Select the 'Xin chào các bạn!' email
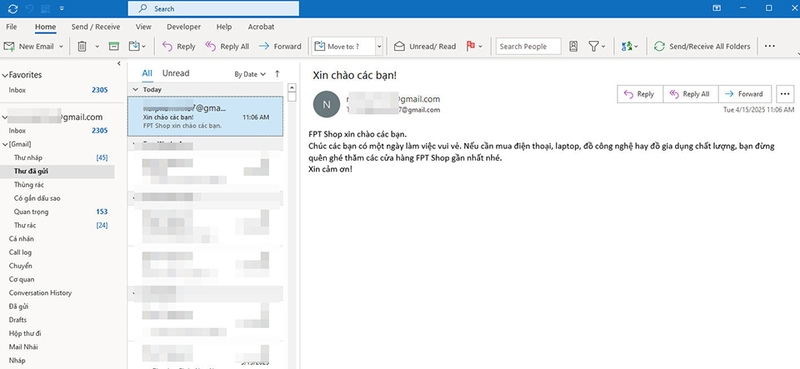This screenshot has height=369, width=800. [x=205, y=116]
